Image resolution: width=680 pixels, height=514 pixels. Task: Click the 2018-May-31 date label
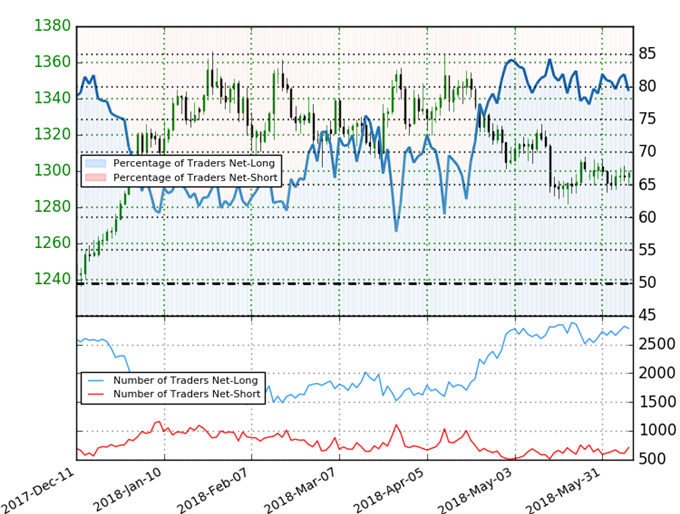pyautogui.click(x=562, y=490)
